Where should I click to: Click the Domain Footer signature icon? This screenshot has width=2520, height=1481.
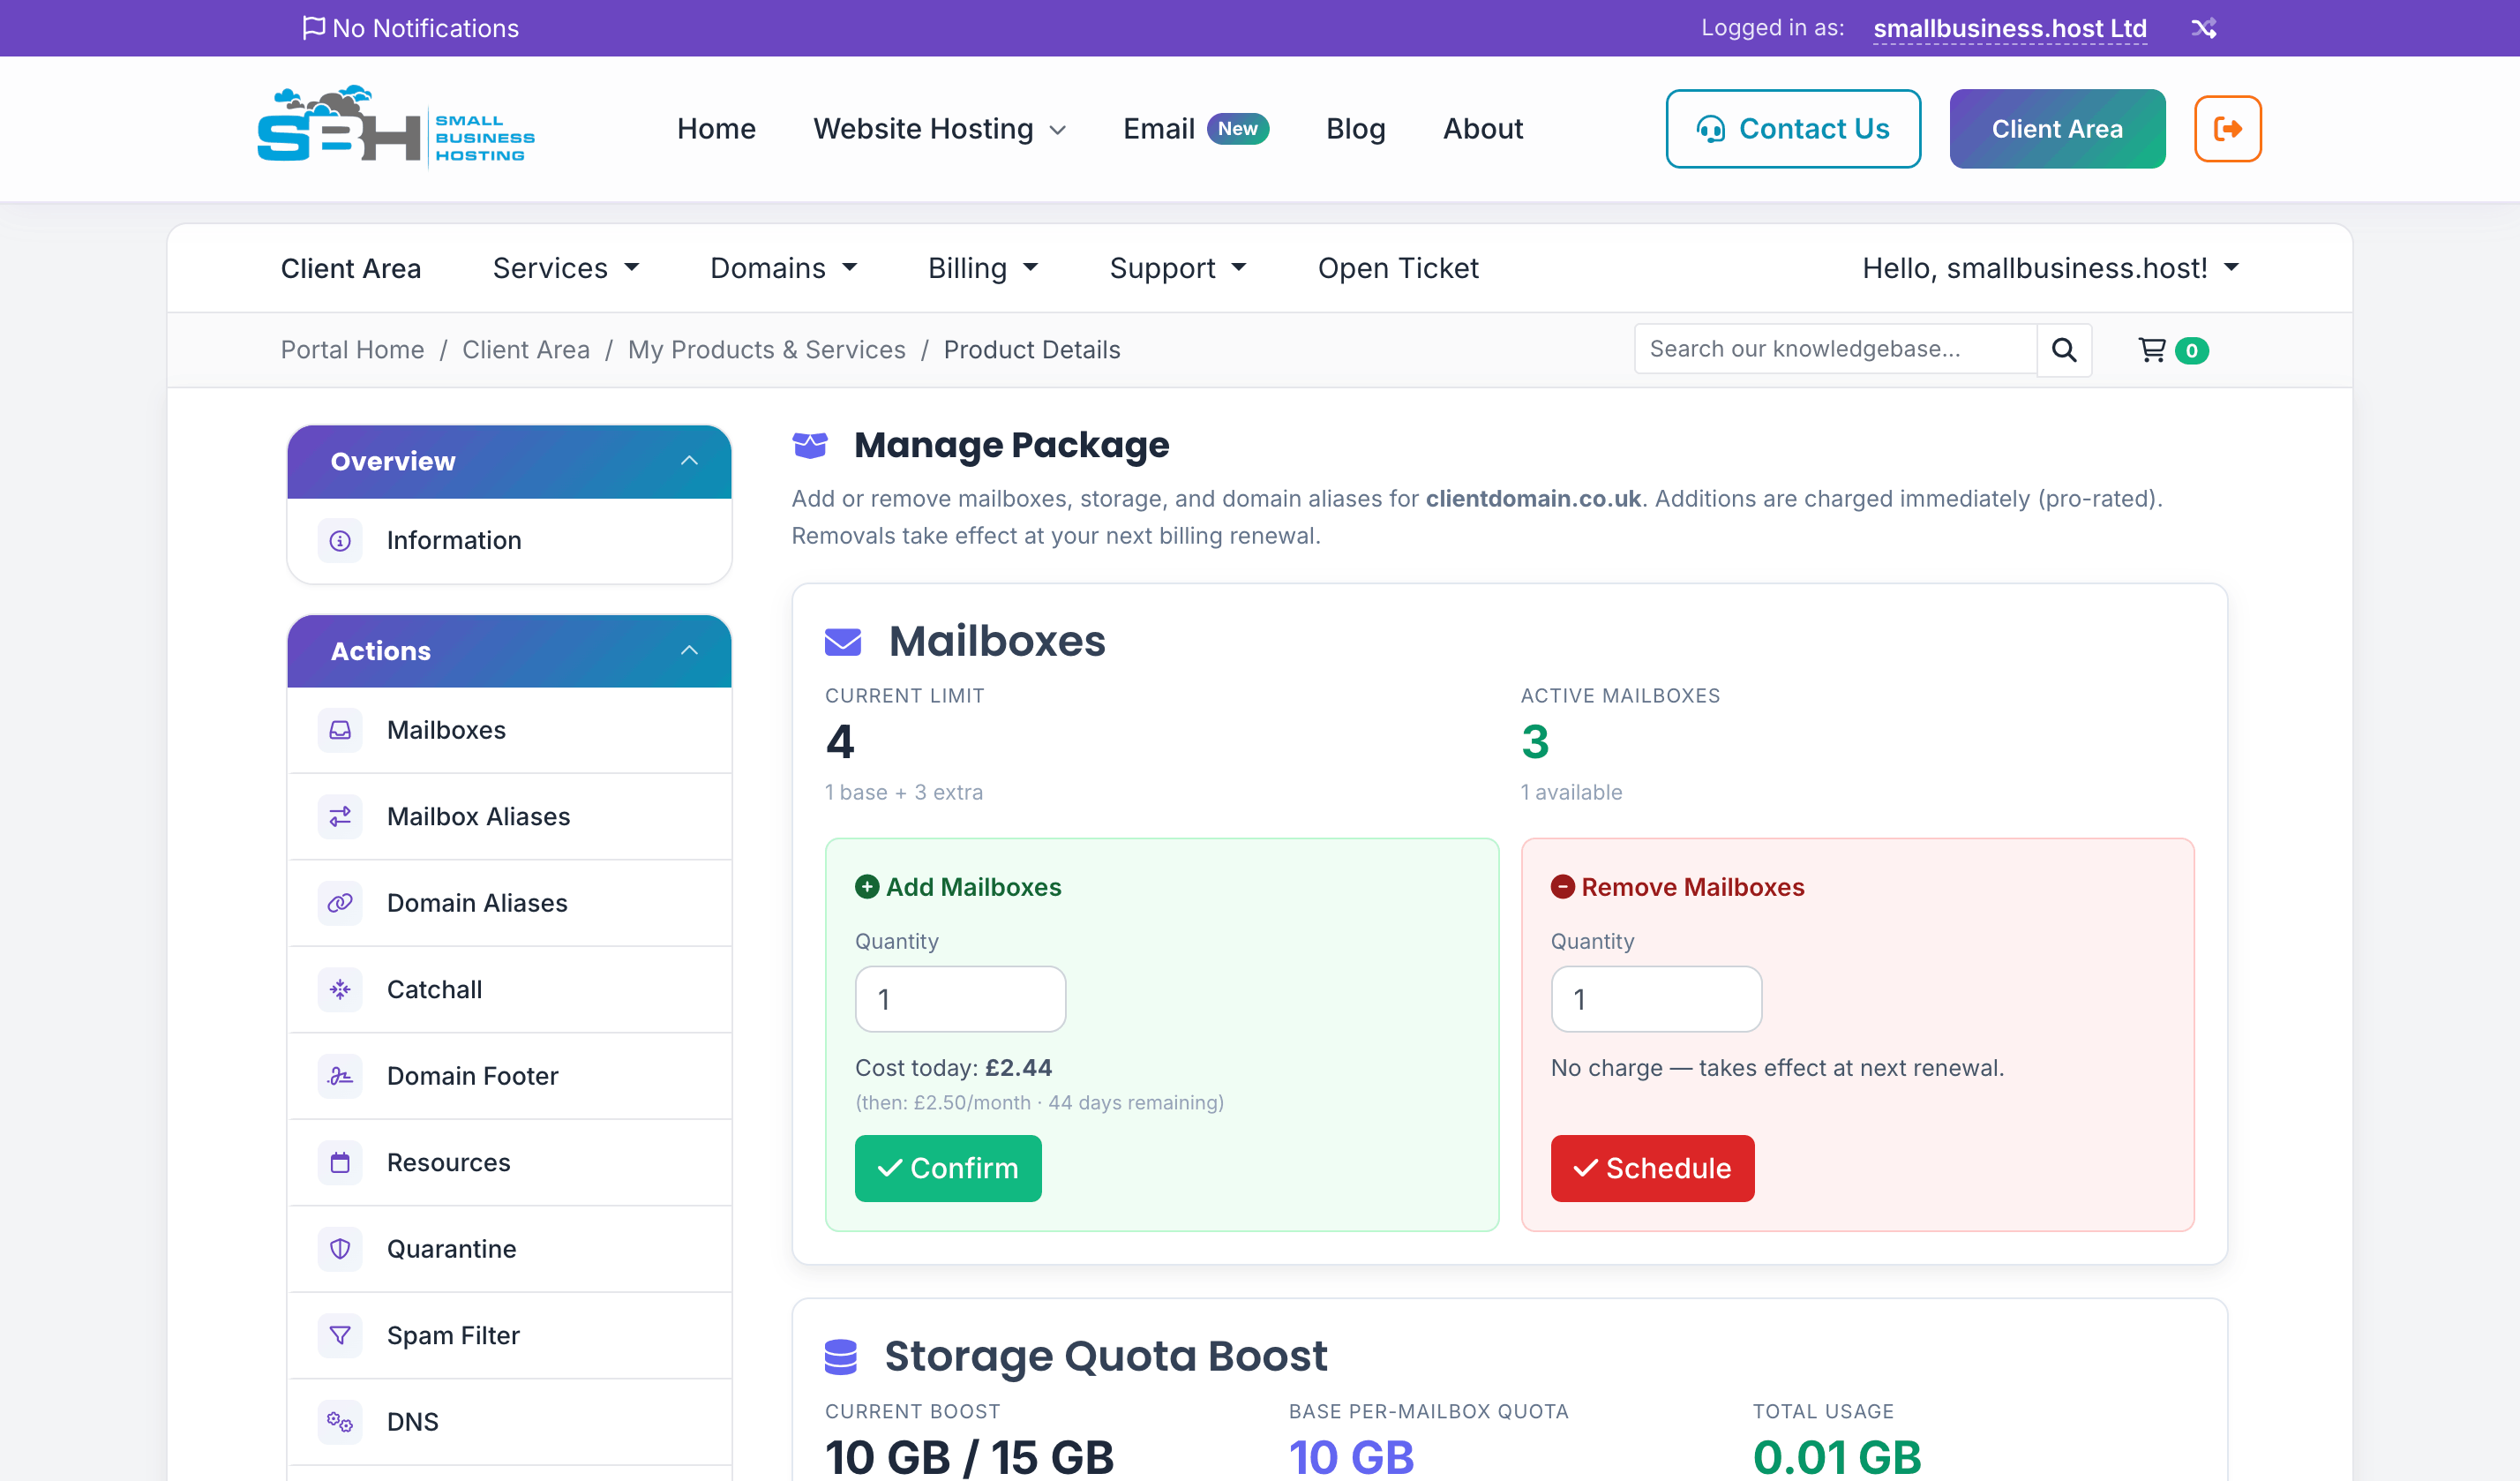pos(340,1076)
